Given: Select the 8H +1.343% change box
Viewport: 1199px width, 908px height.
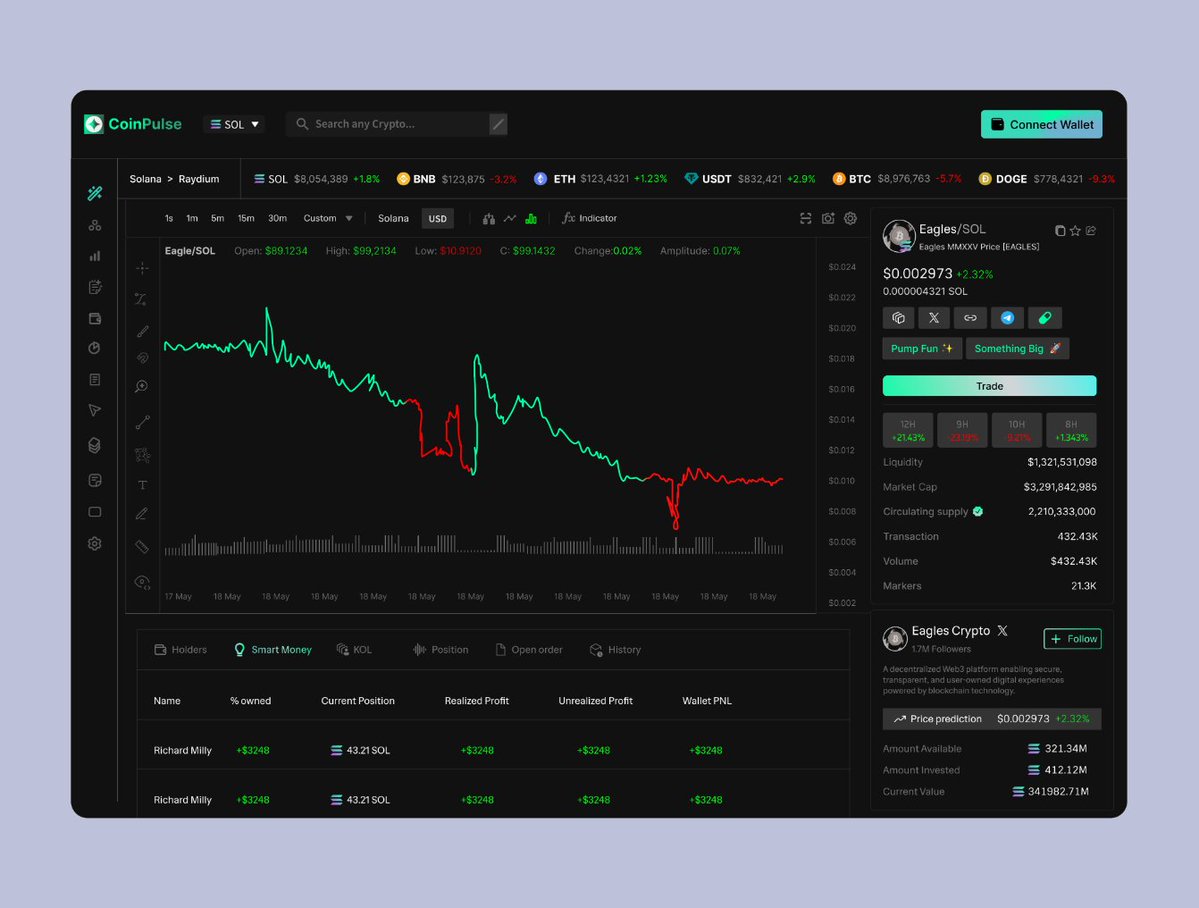Looking at the screenshot, I should 1071,430.
